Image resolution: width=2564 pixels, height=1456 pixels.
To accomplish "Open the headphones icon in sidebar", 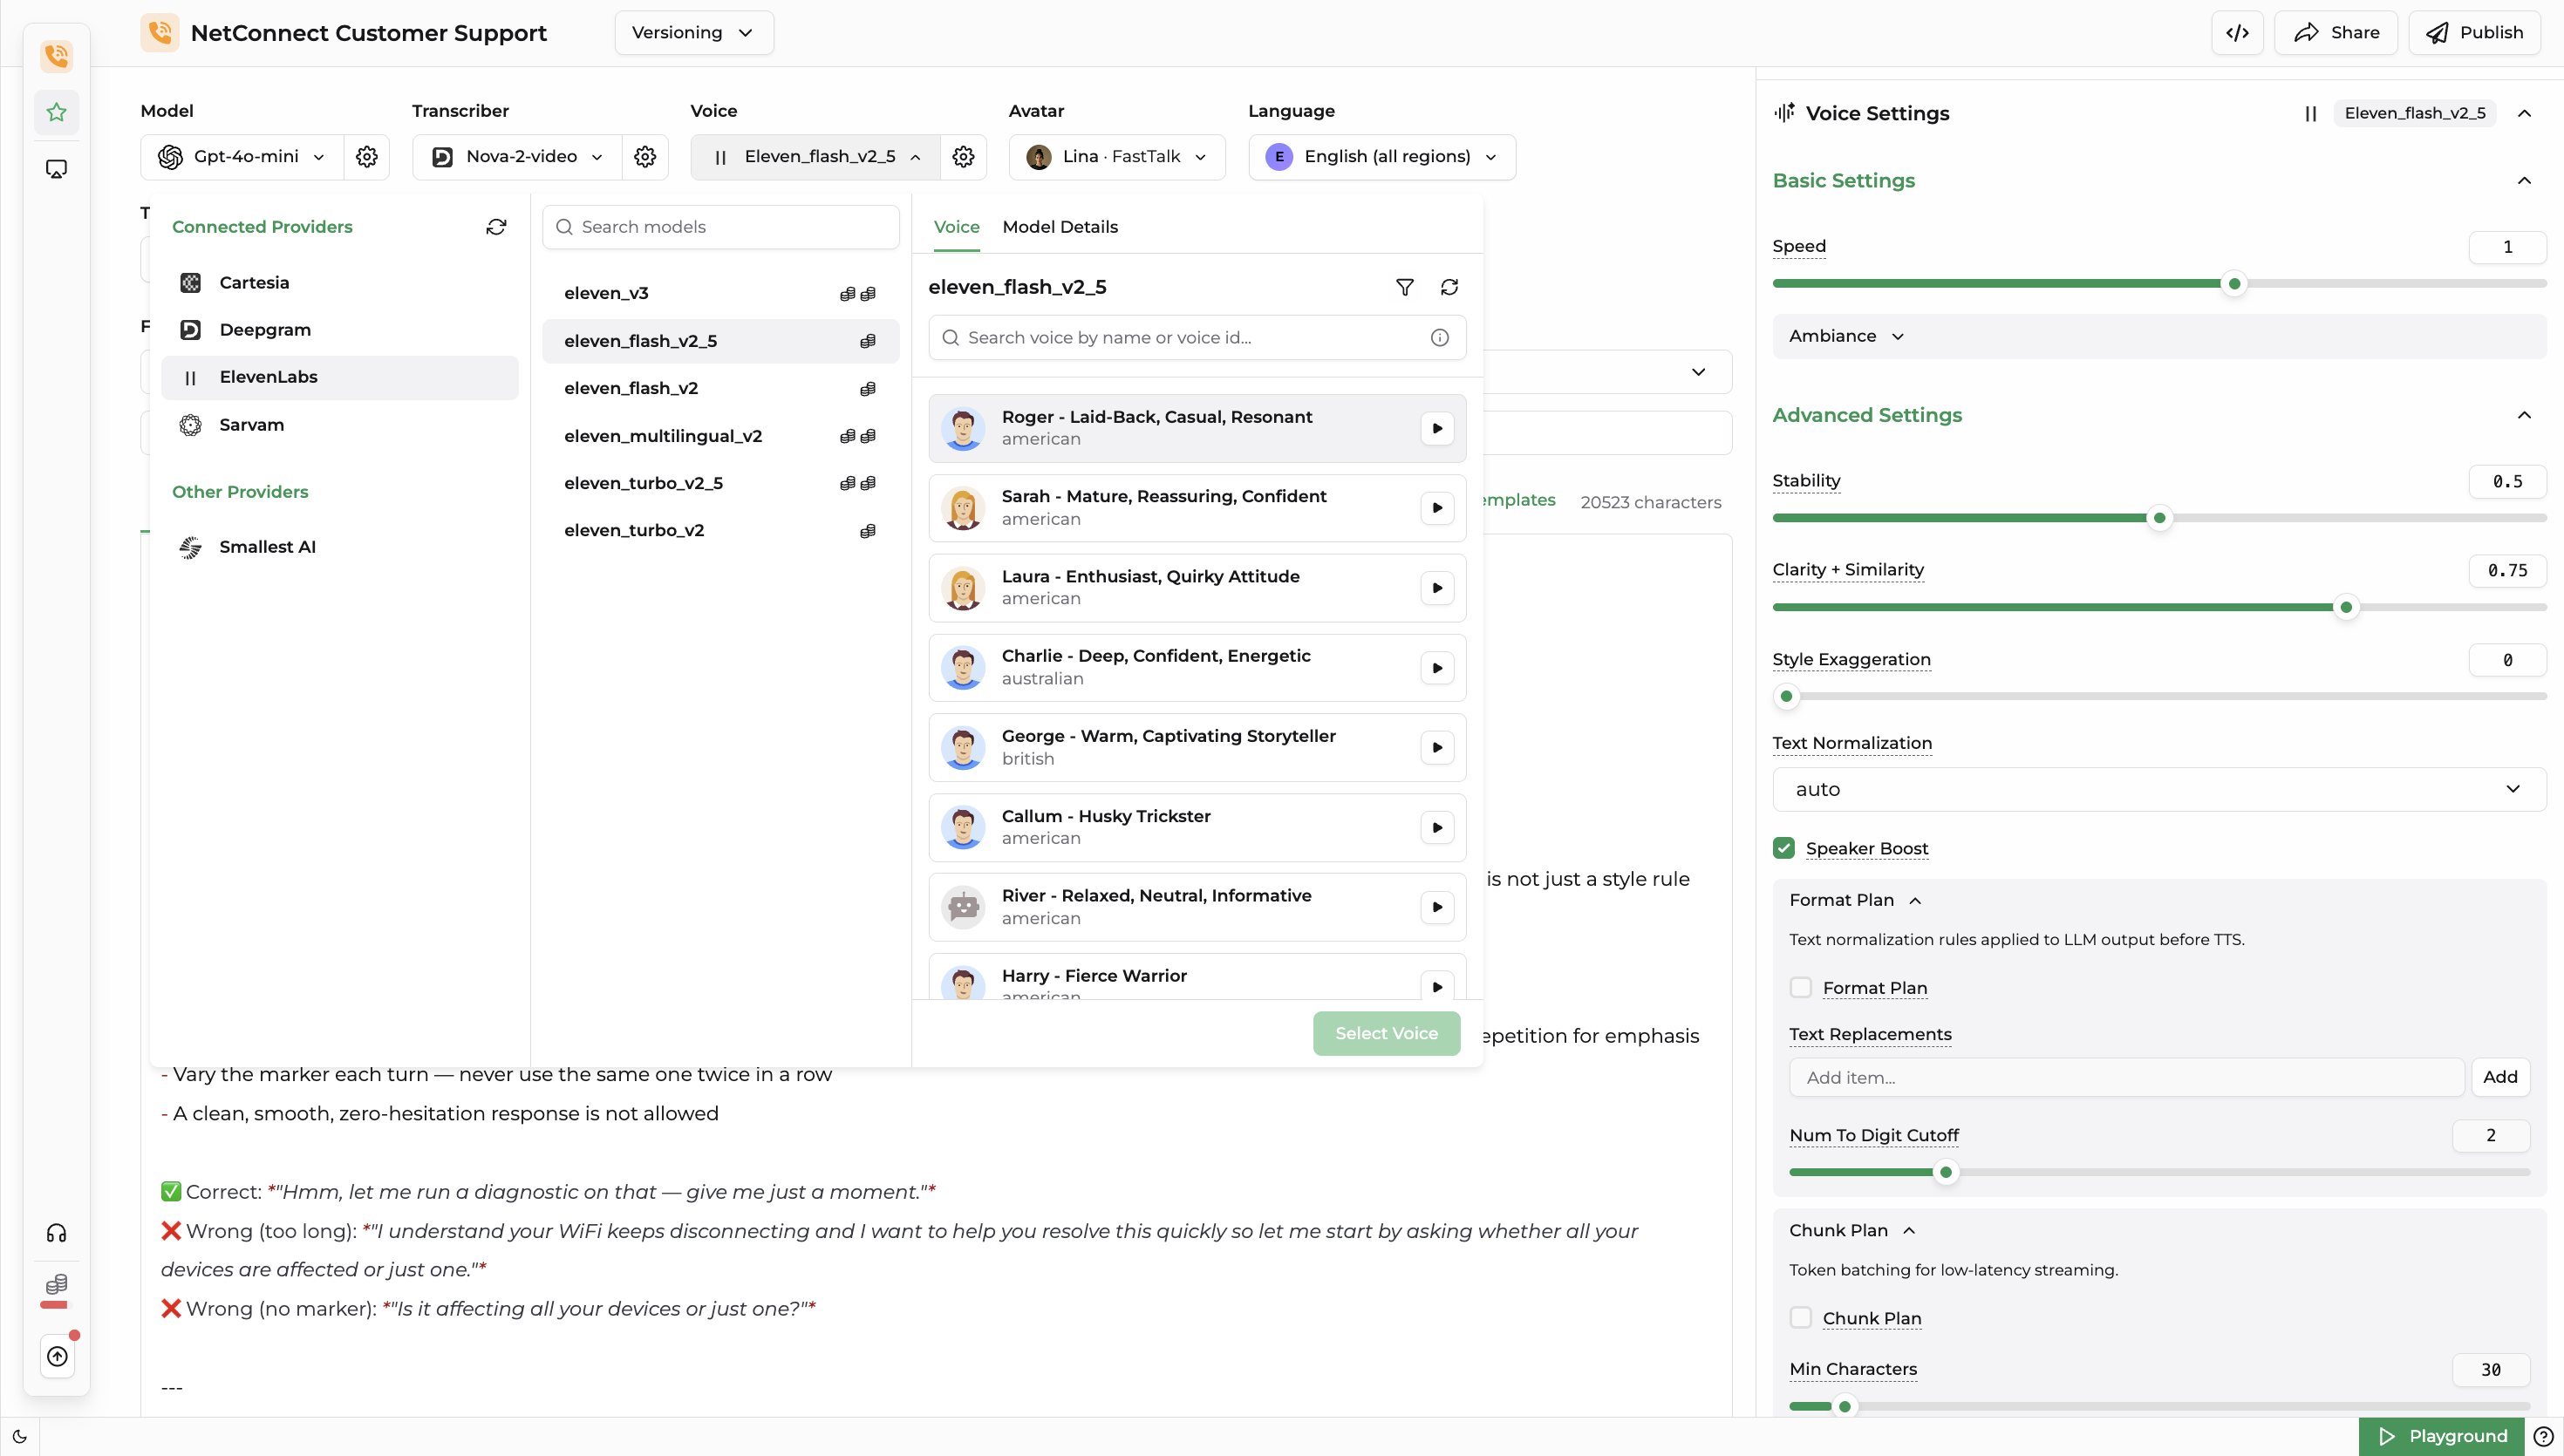I will coord(57,1233).
